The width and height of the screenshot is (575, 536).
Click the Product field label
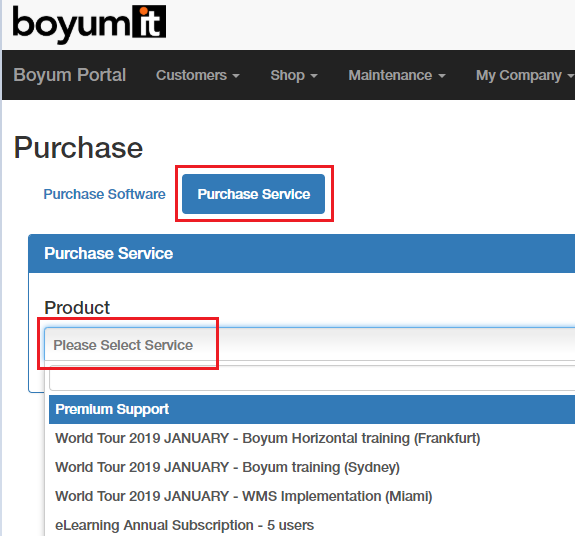77,307
